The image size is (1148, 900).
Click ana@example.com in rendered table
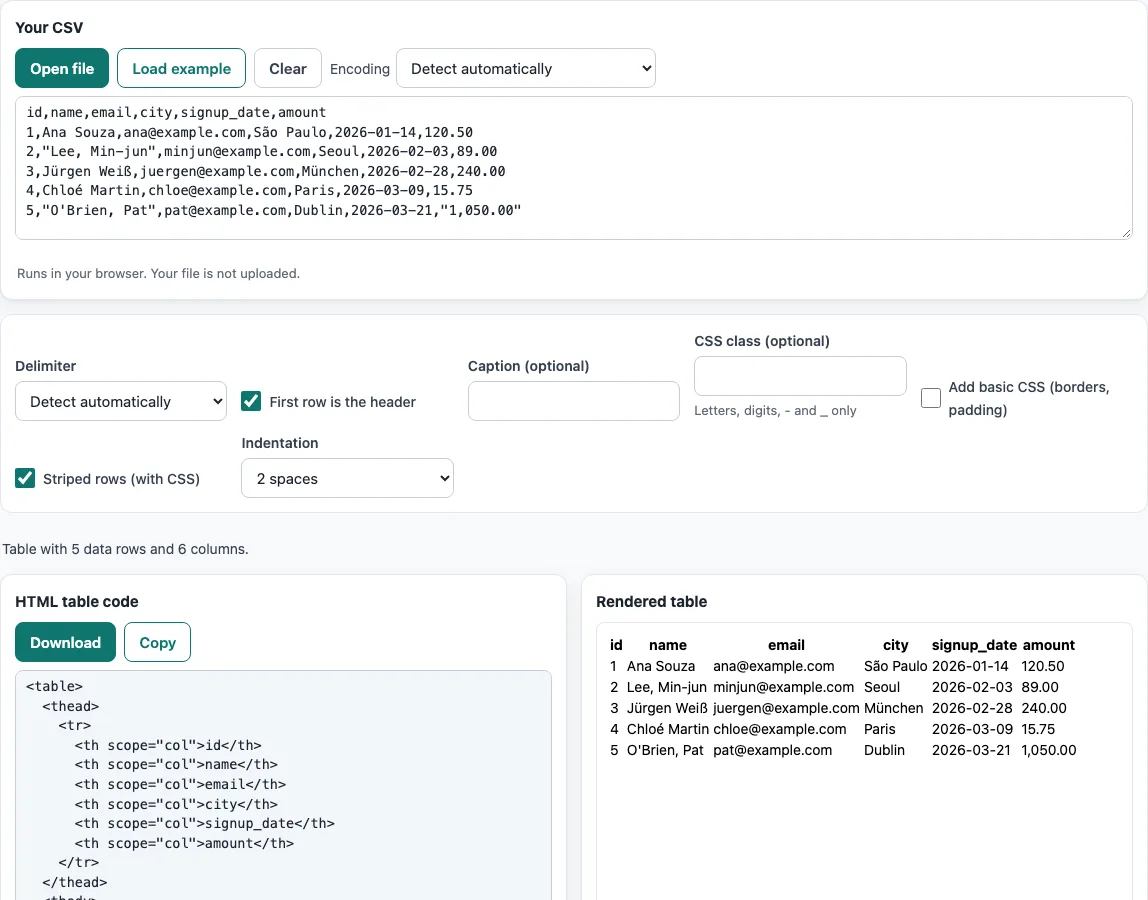tap(774, 666)
